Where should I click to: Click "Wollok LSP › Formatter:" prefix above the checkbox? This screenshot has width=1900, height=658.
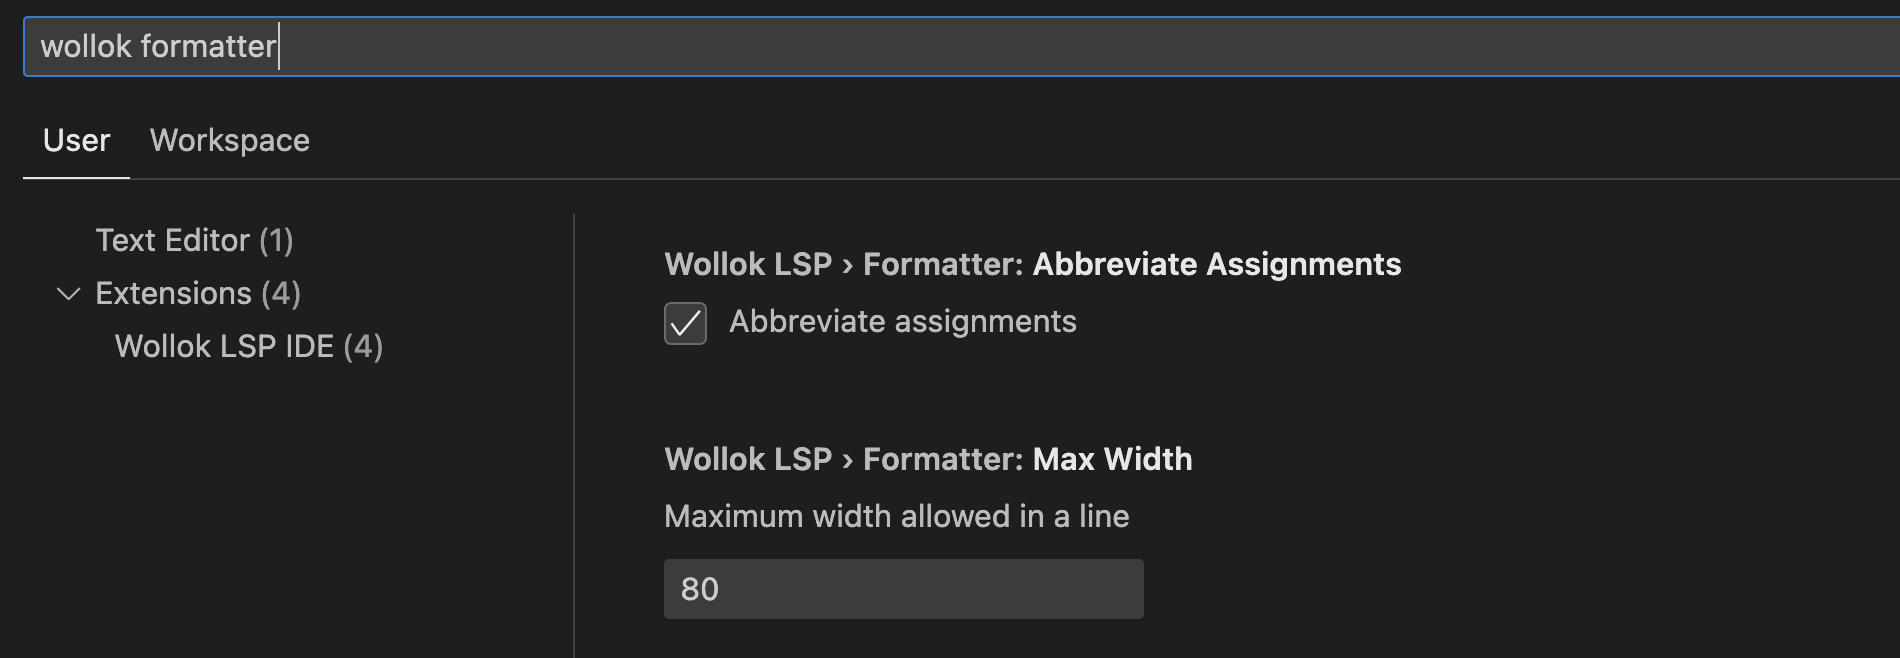[x=843, y=264]
